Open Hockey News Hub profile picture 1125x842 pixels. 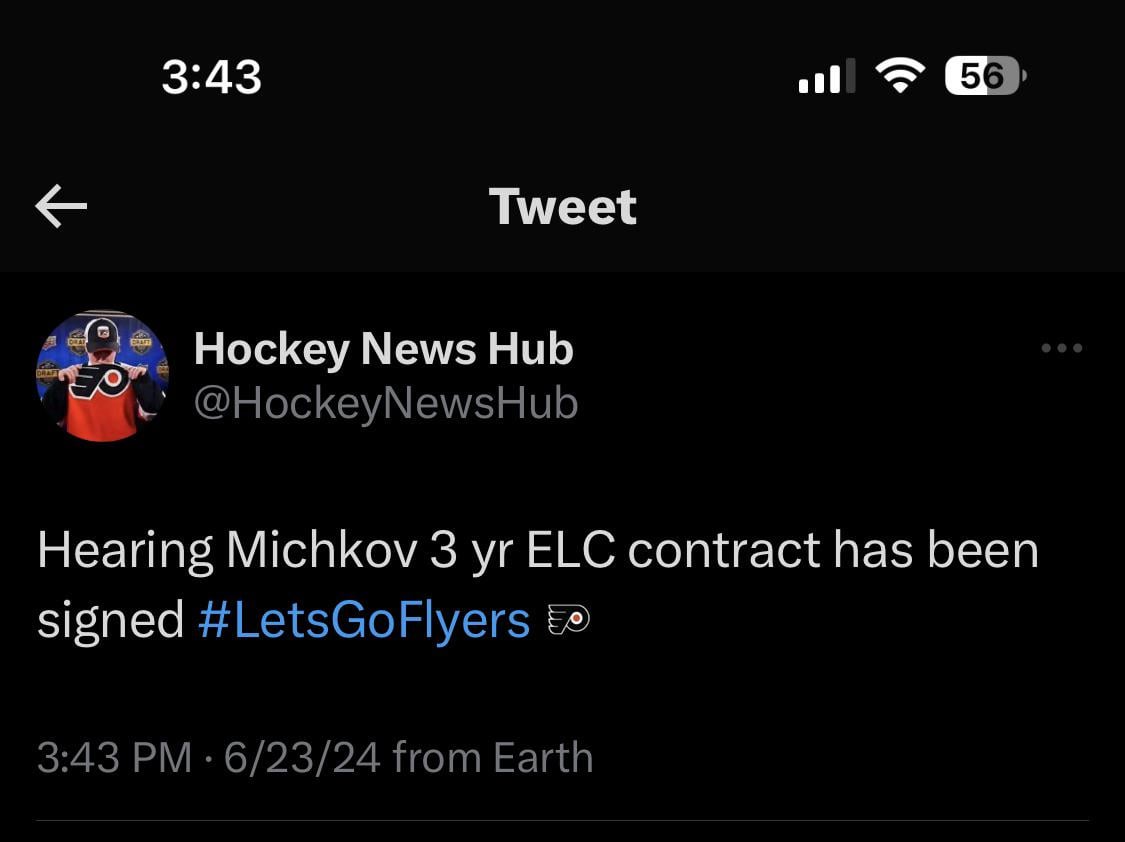pyautogui.click(x=102, y=376)
